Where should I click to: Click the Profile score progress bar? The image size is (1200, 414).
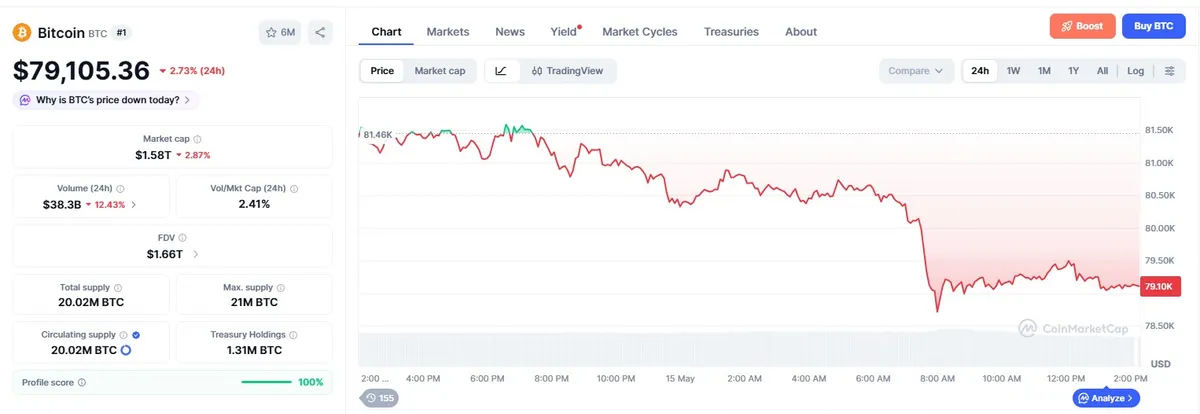[267, 382]
